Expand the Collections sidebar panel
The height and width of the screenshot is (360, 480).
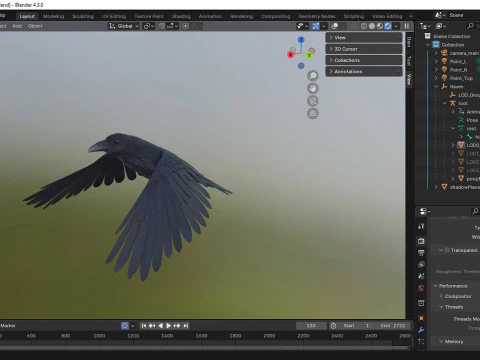tap(364, 60)
